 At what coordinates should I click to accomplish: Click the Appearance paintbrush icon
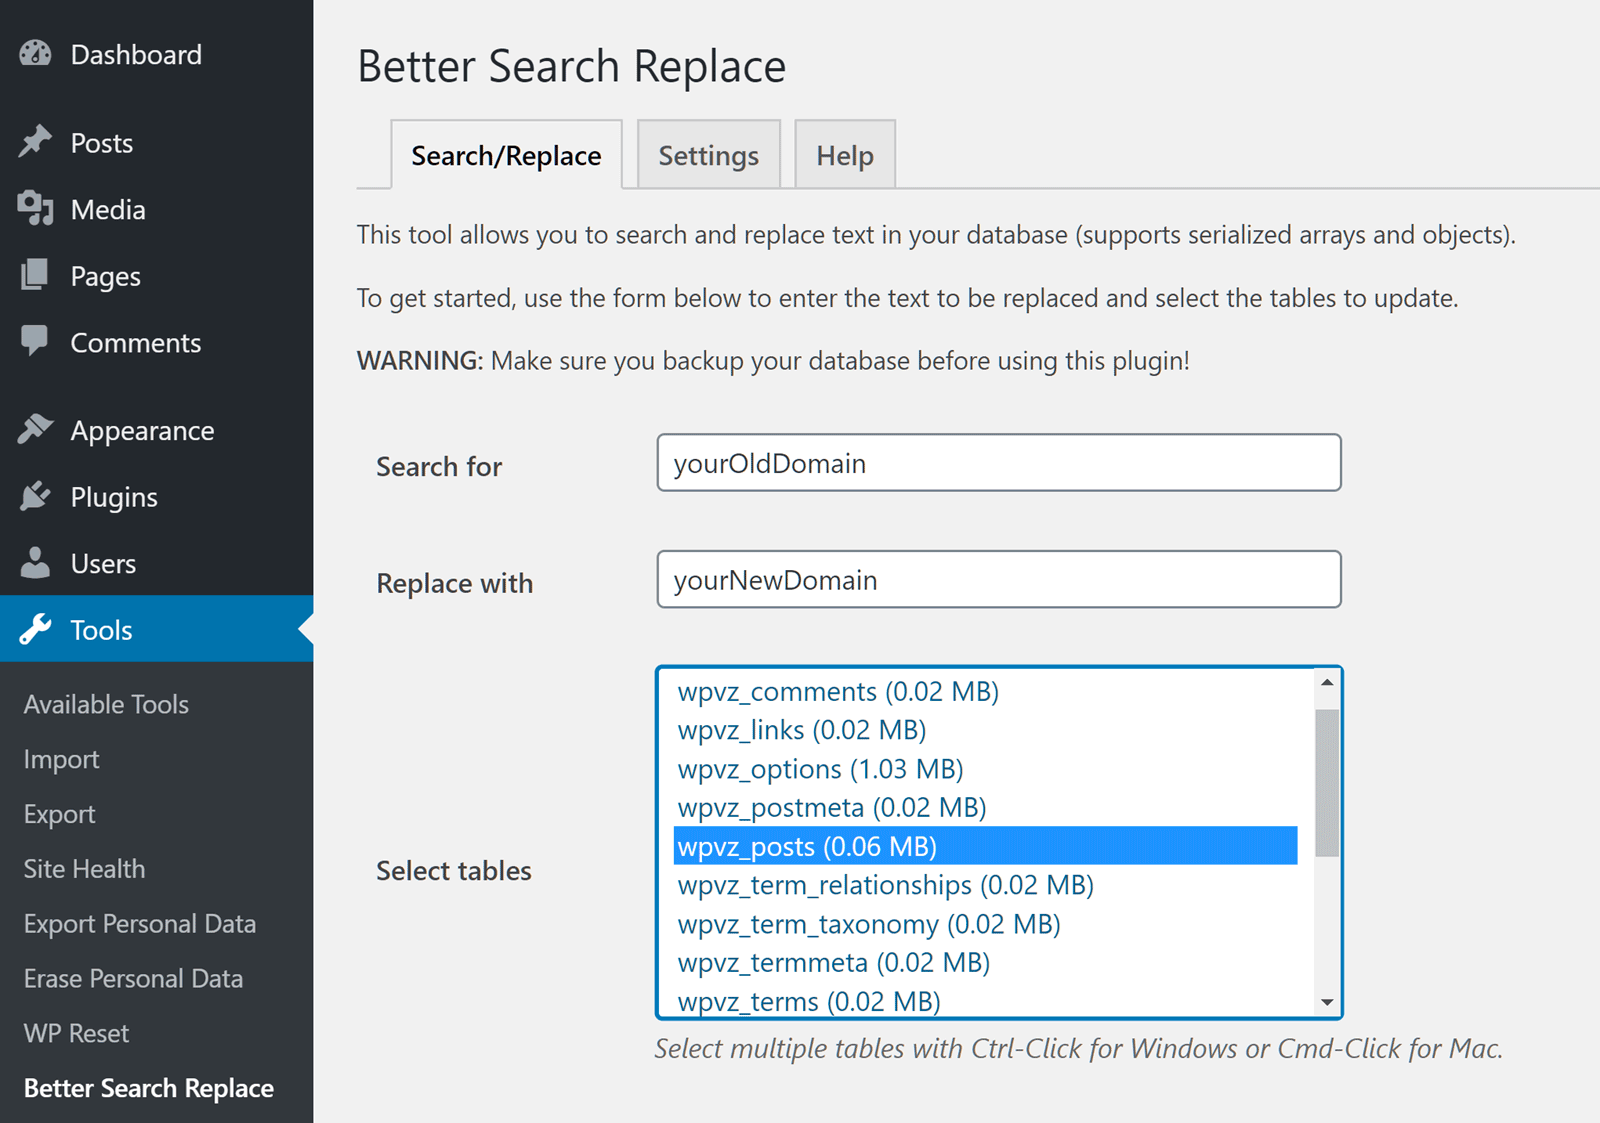(x=35, y=429)
